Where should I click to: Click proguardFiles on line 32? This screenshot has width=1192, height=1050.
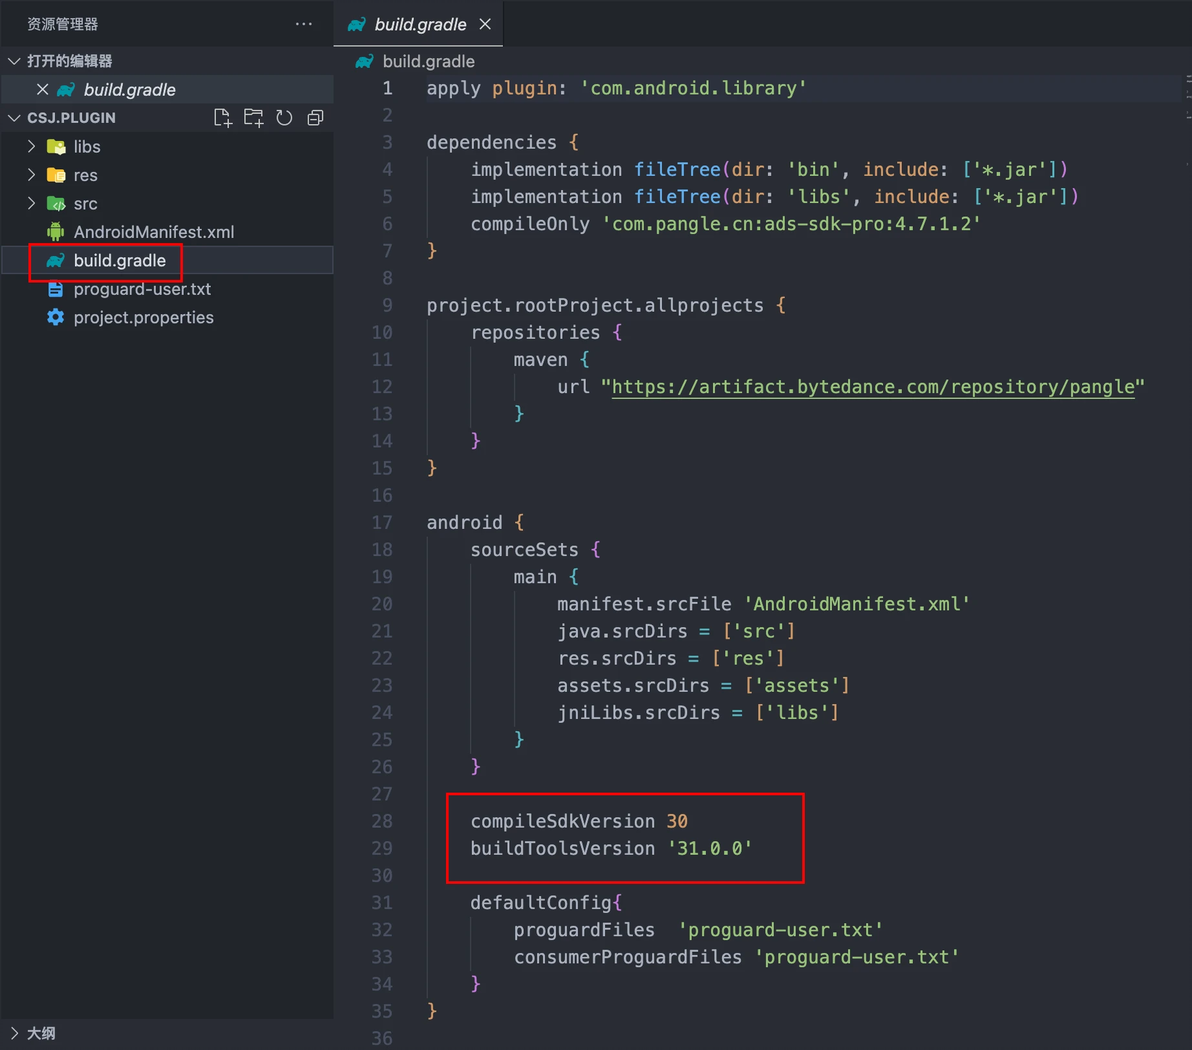[584, 930]
